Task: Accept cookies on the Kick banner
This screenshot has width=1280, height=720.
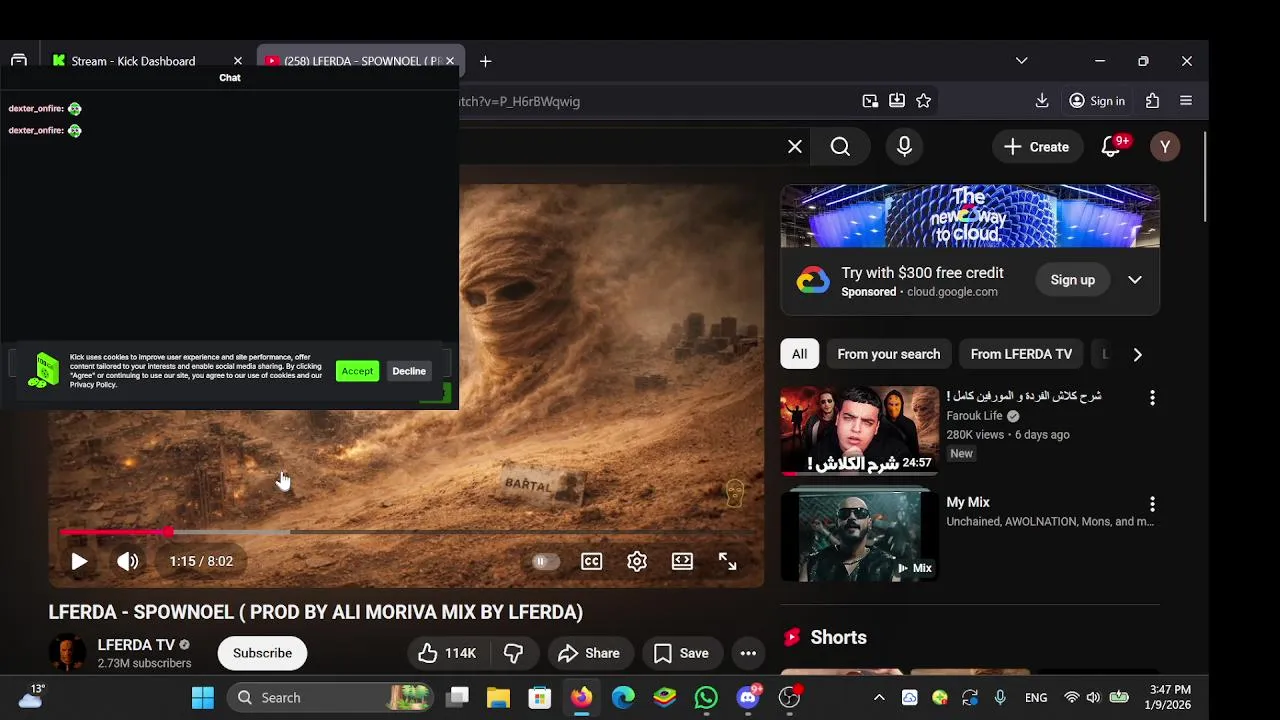Action: point(357,371)
